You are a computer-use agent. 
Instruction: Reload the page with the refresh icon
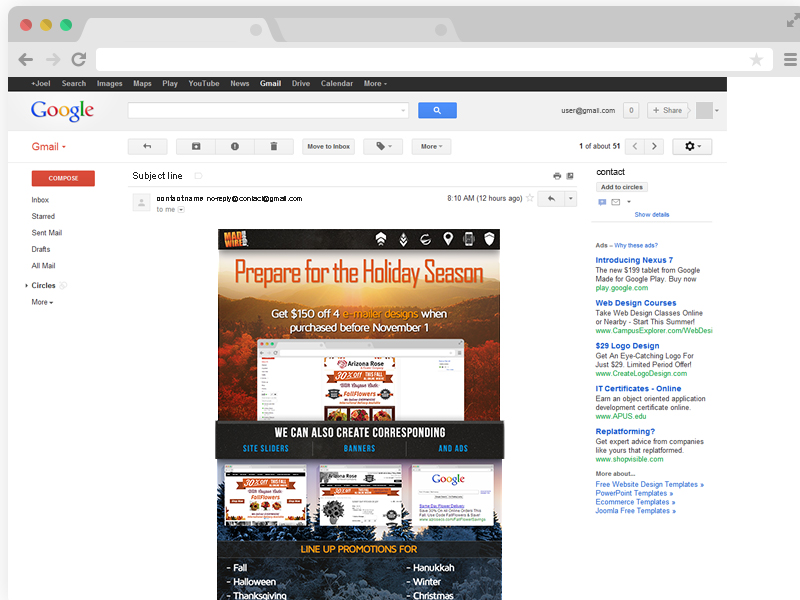click(x=79, y=60)
